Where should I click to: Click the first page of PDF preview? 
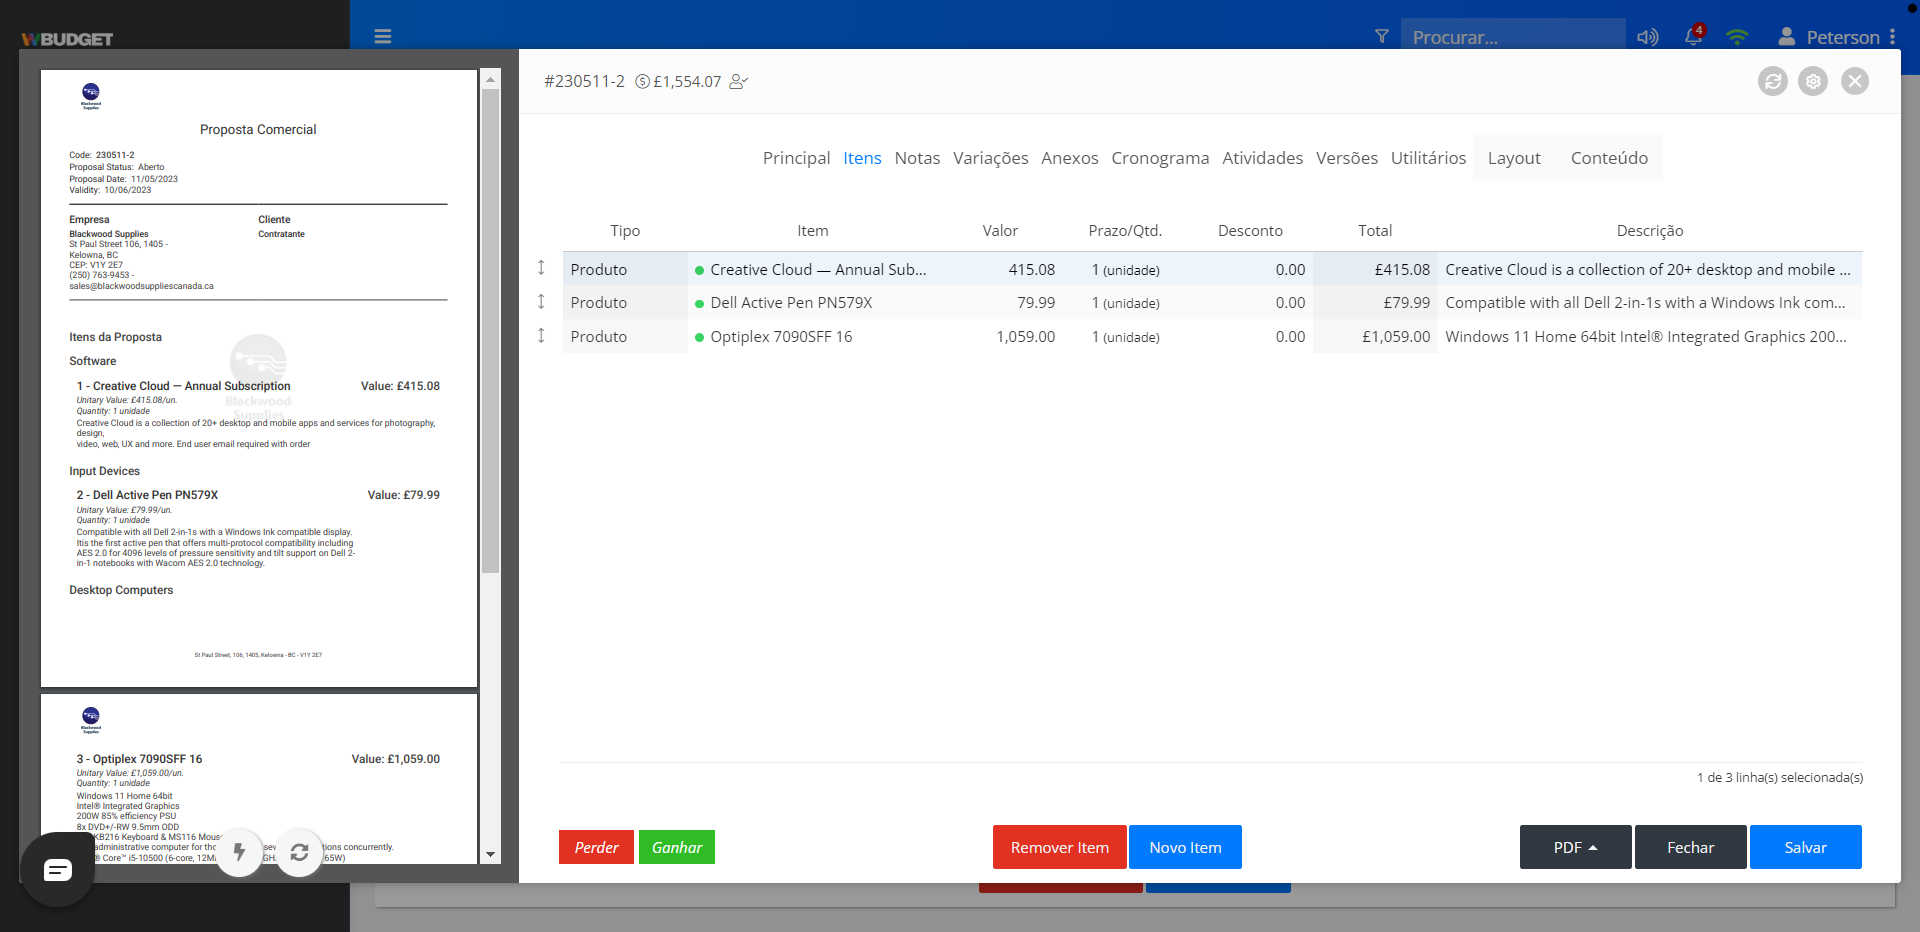259,378
